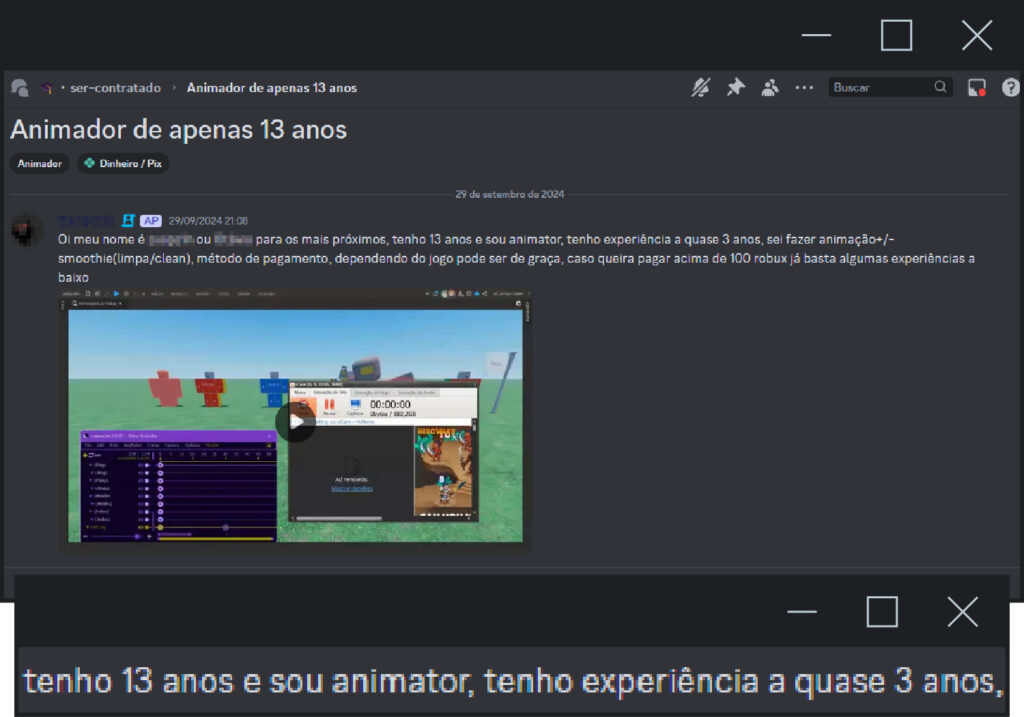Click the poster's blurred profile avatar
1024x717 pixels.
[27, 231]
